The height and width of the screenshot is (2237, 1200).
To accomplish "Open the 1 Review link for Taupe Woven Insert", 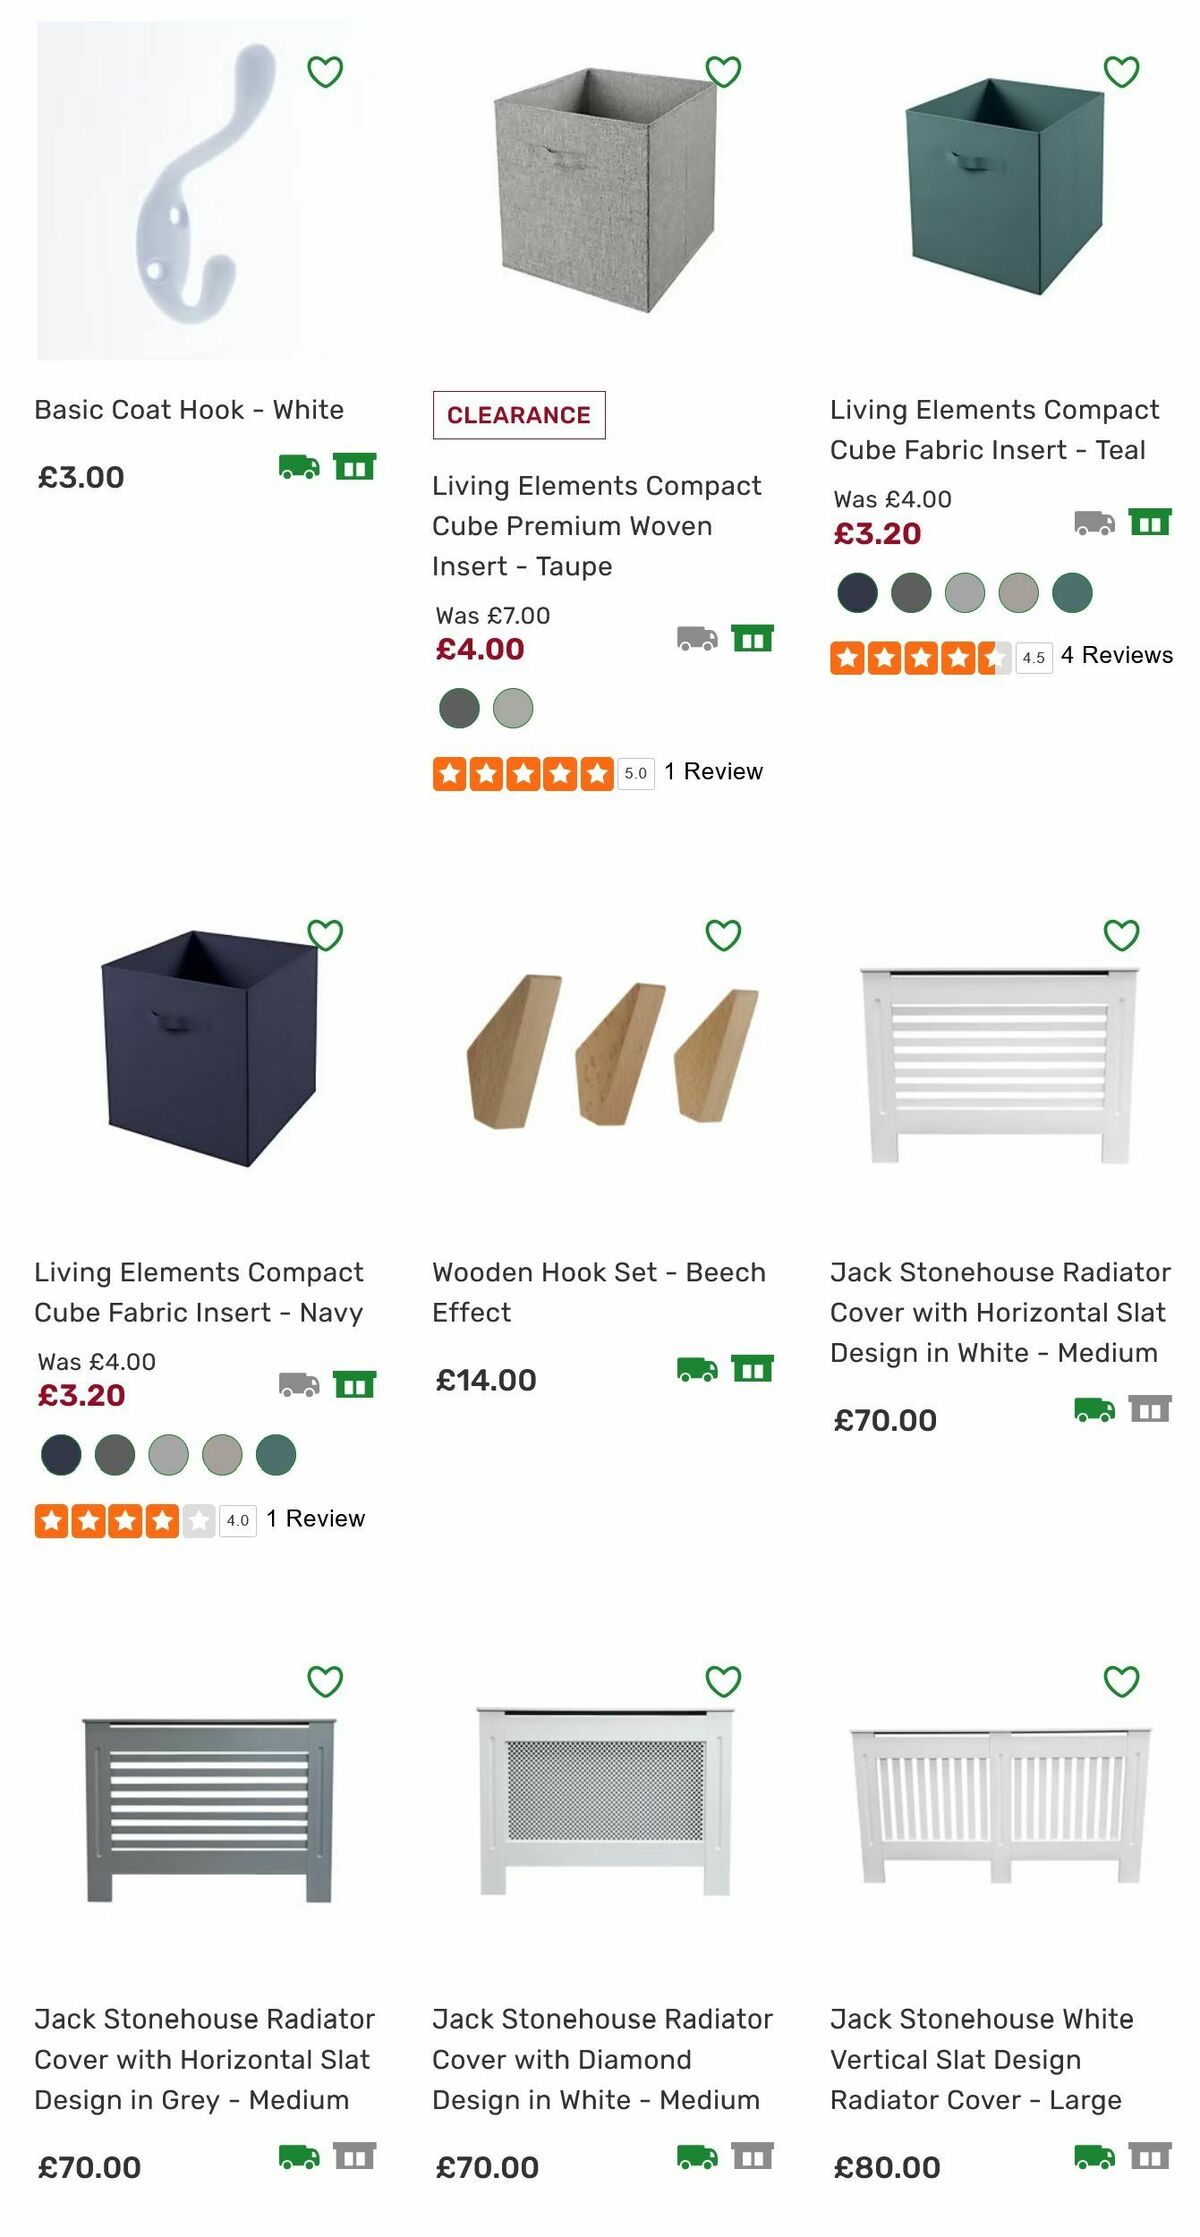I will pos(712,771).
